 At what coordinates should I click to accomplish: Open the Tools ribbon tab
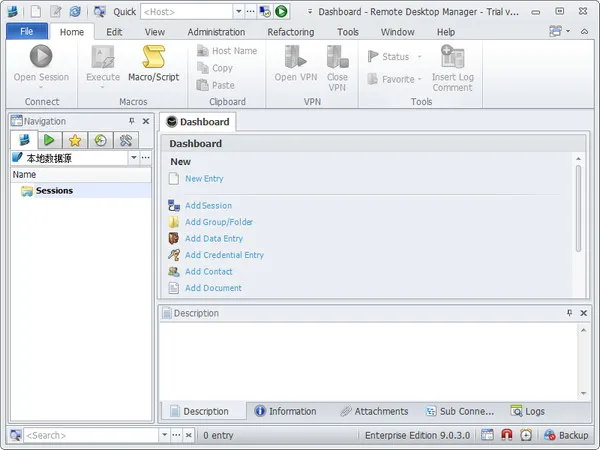[347, 32]
